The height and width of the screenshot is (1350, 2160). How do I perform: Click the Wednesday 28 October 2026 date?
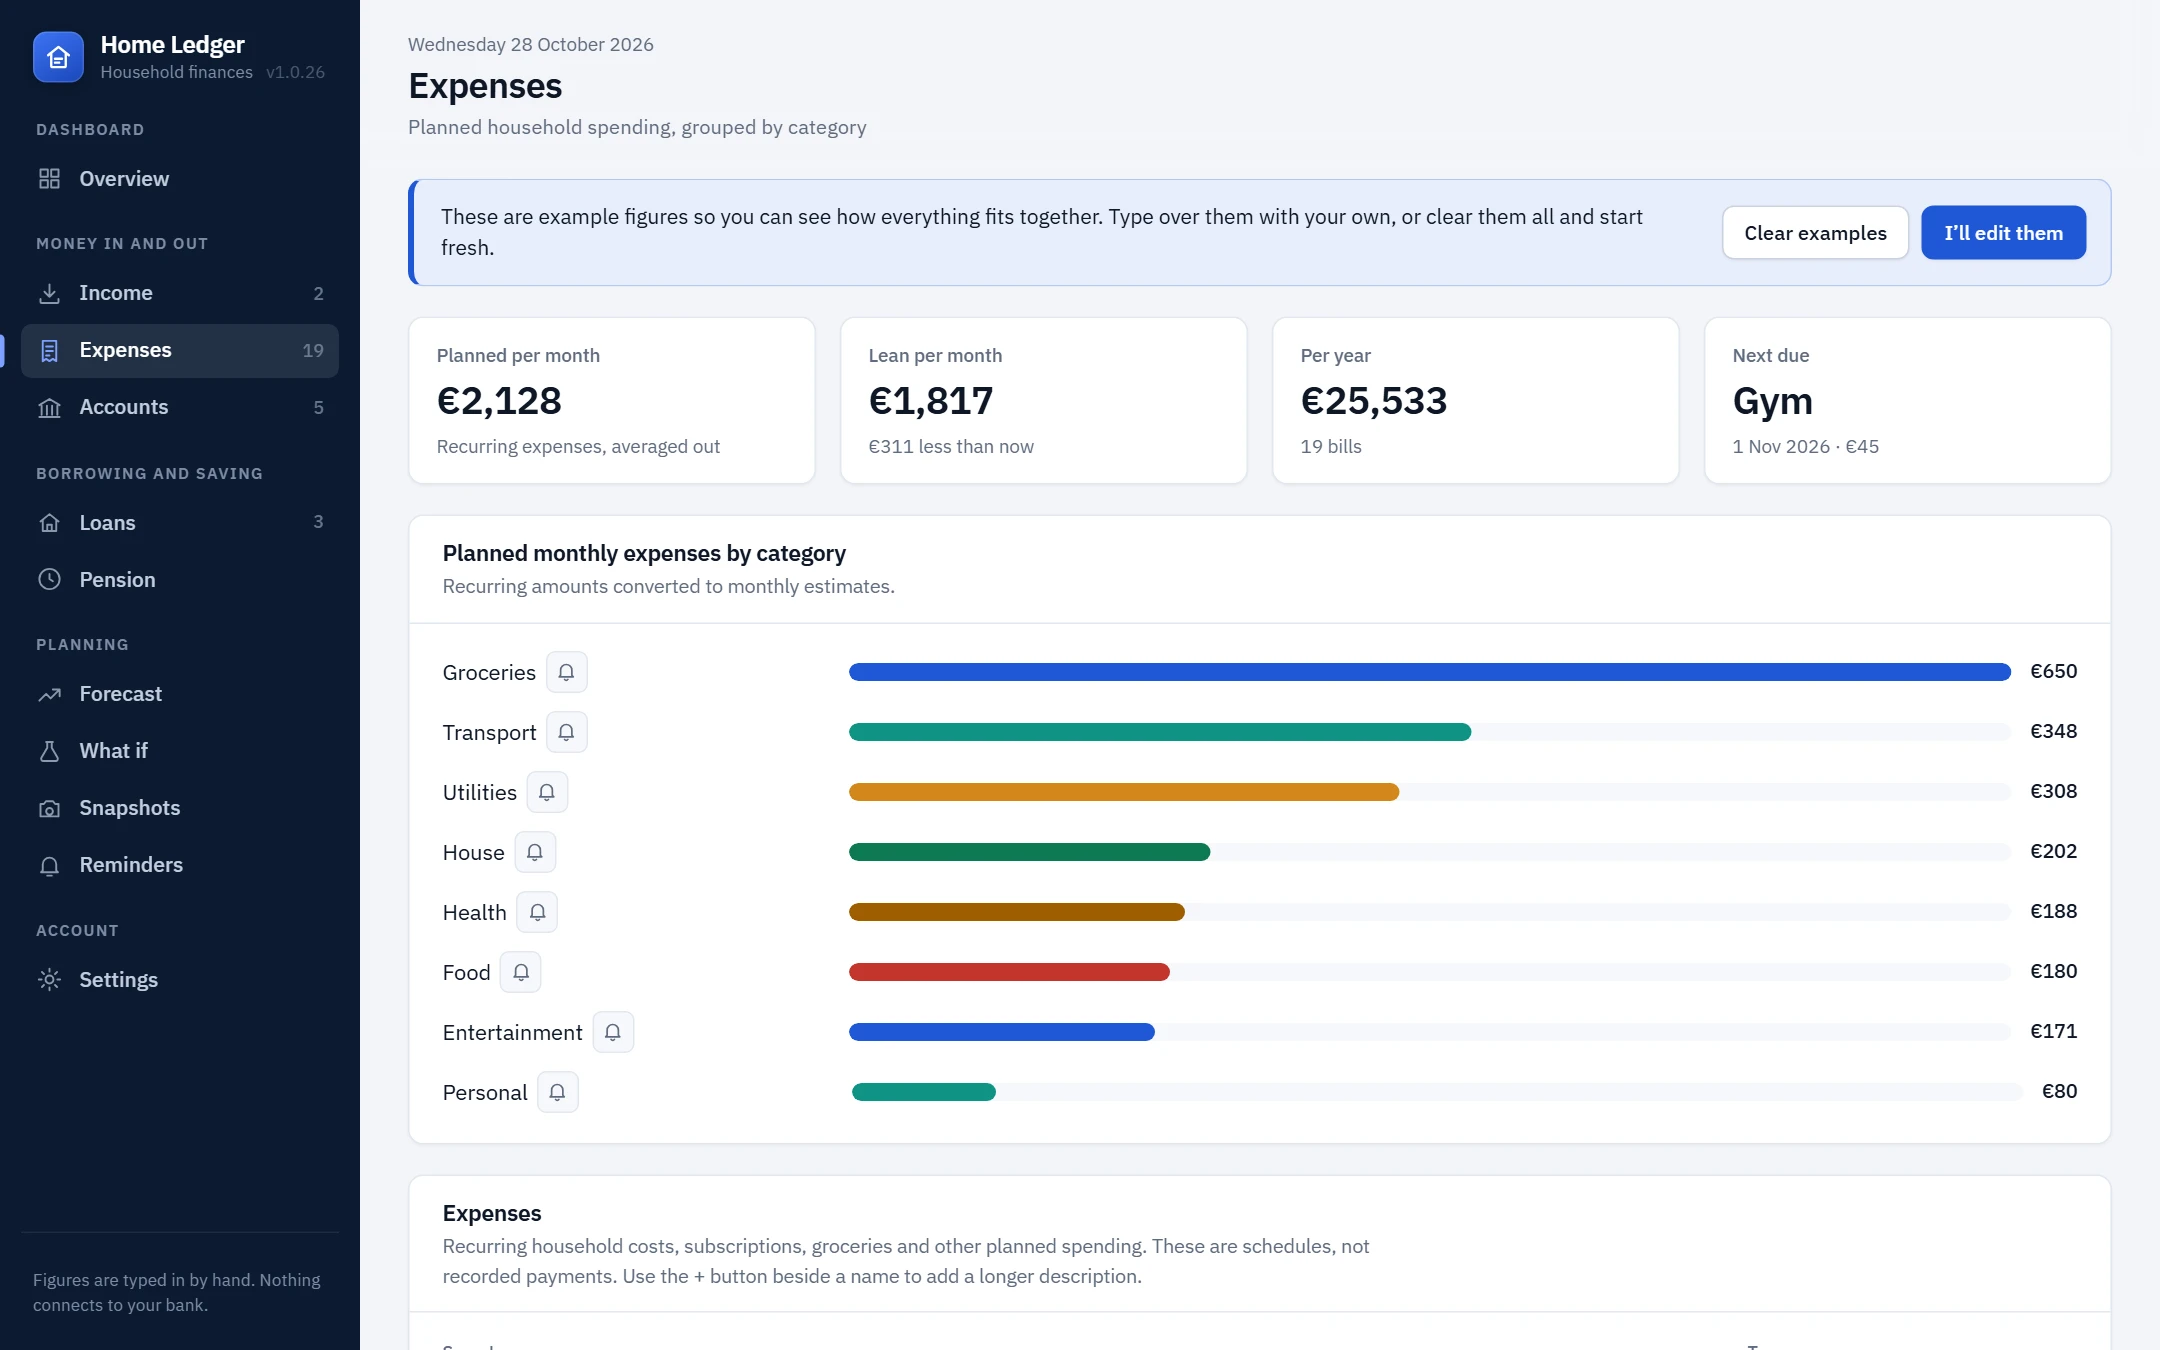[x=531, y=45]
